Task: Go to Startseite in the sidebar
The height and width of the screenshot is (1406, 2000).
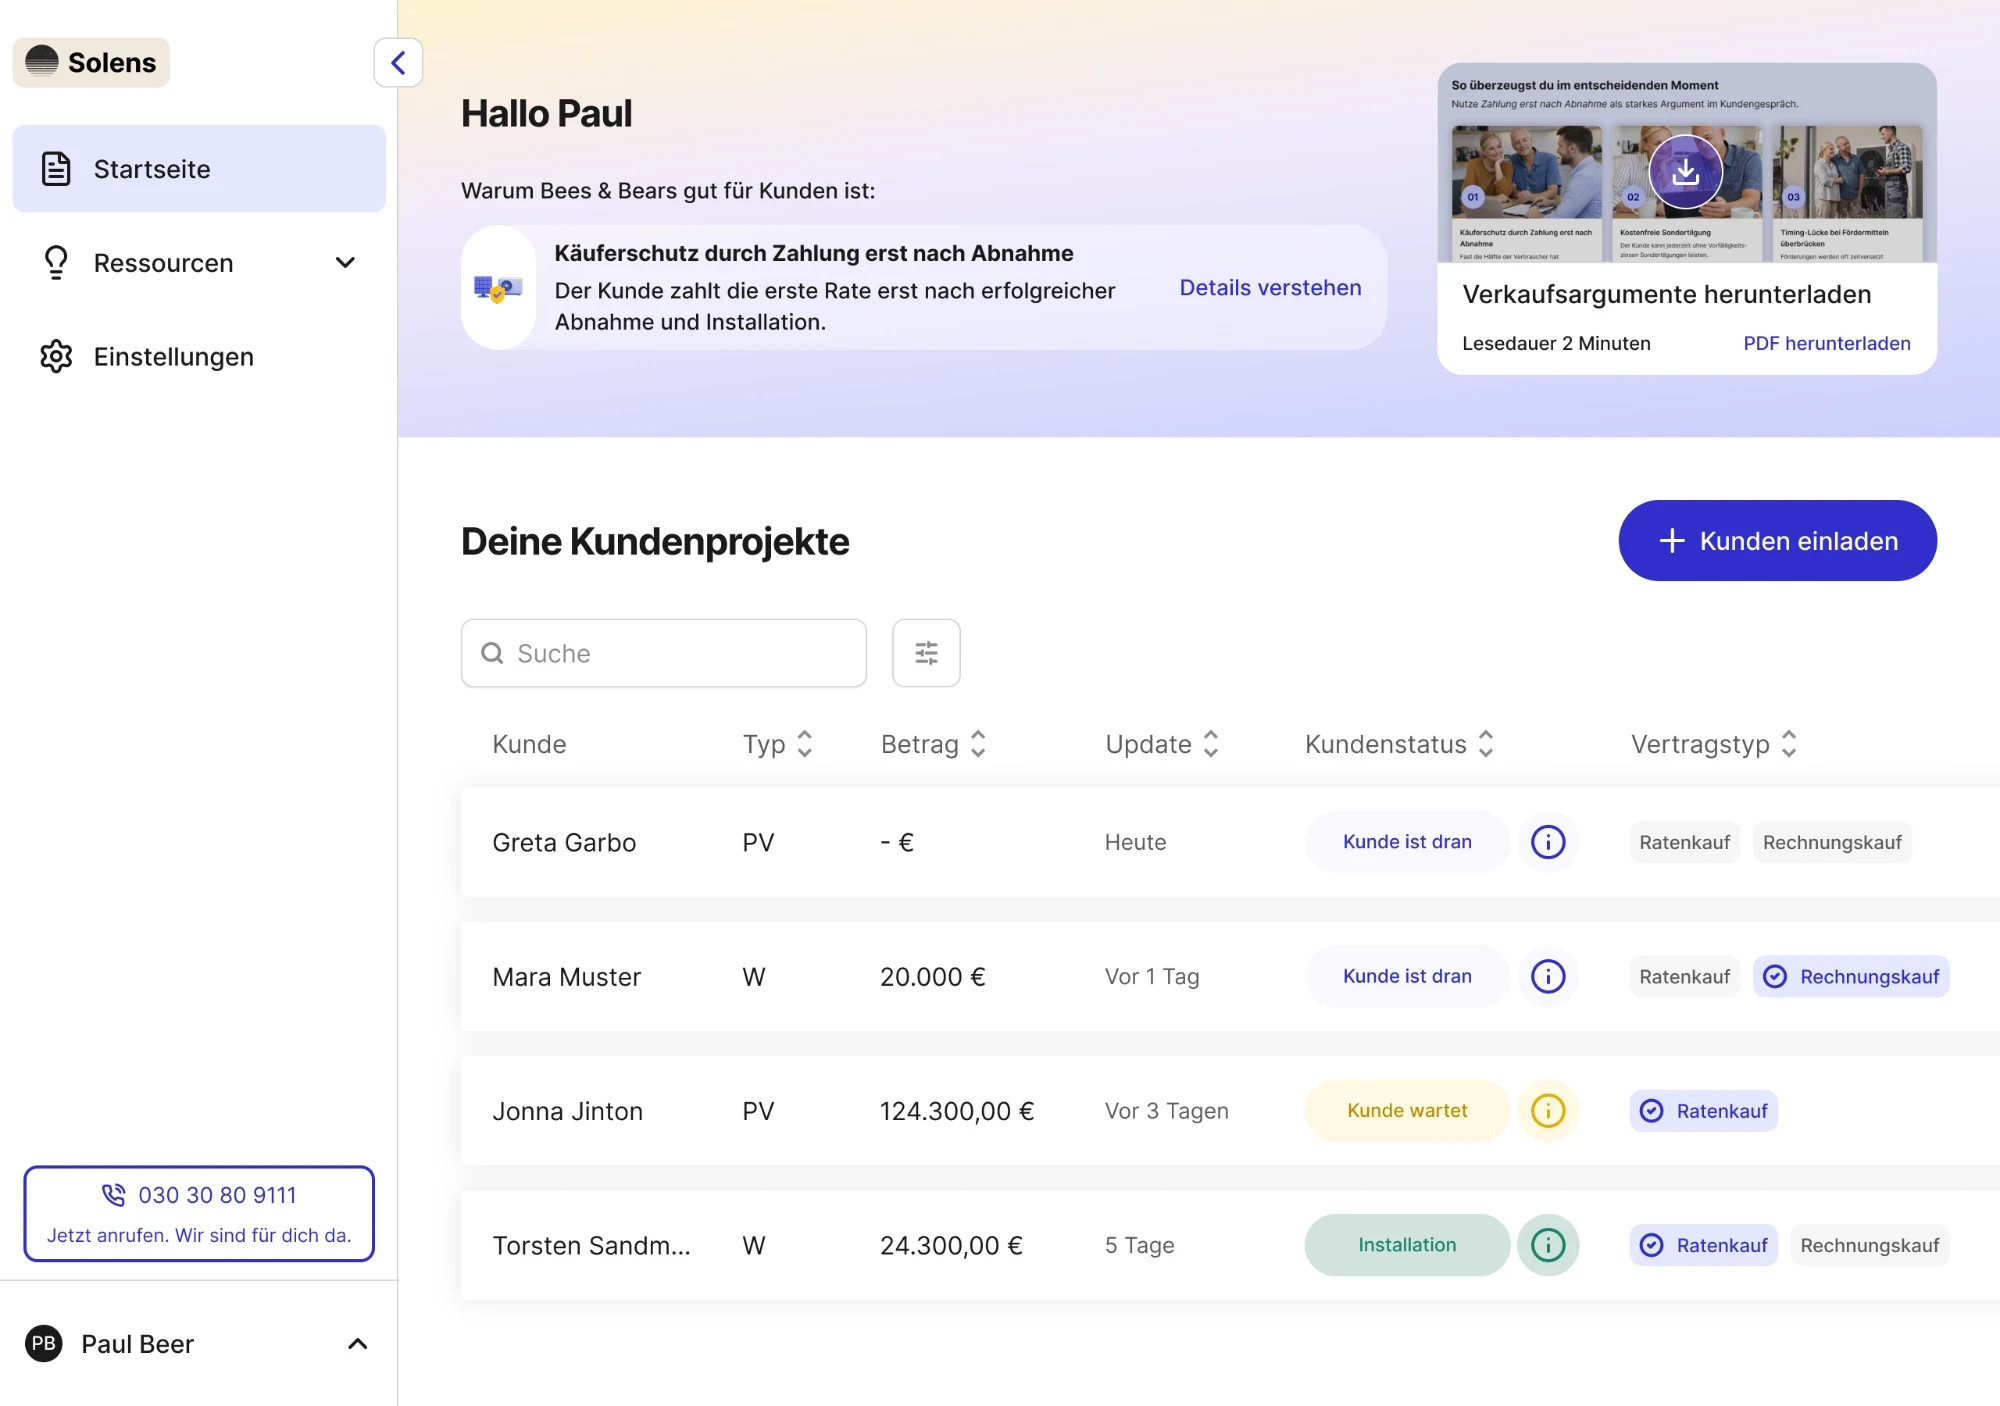Action: click(199, 169)
